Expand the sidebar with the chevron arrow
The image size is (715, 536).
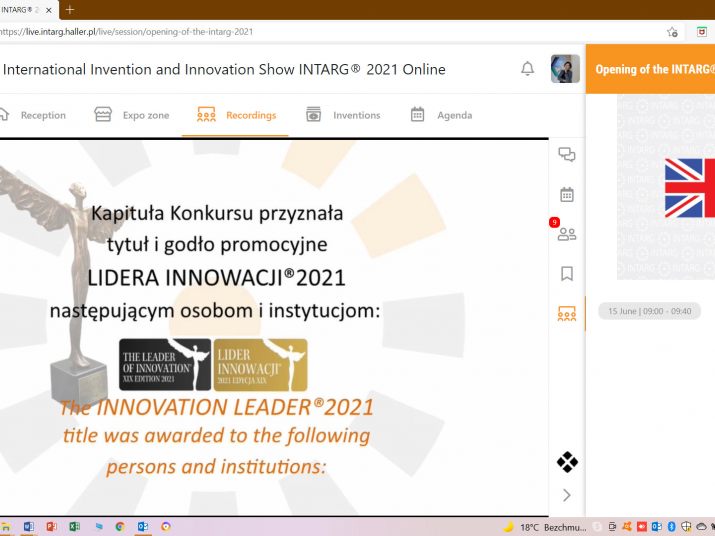pos(567,495)
